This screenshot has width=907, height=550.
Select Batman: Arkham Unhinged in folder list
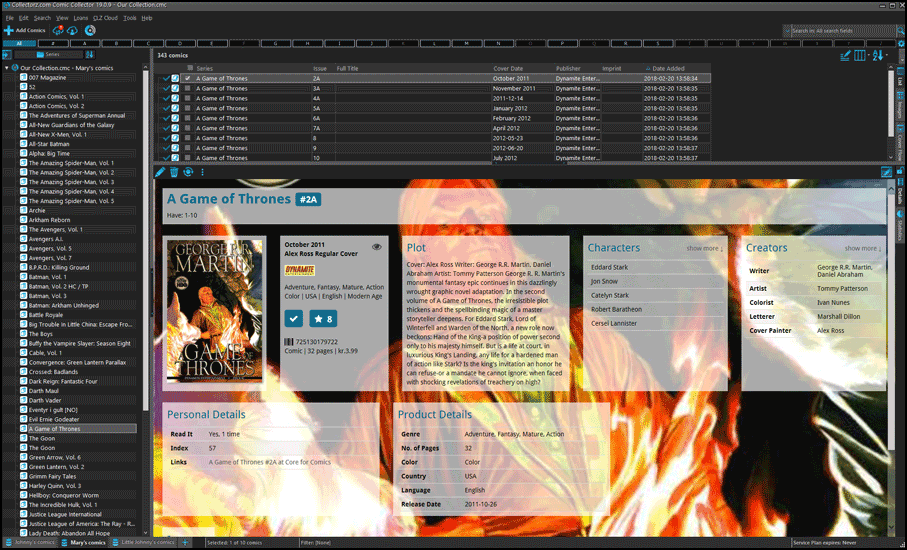tap(64, 305)
